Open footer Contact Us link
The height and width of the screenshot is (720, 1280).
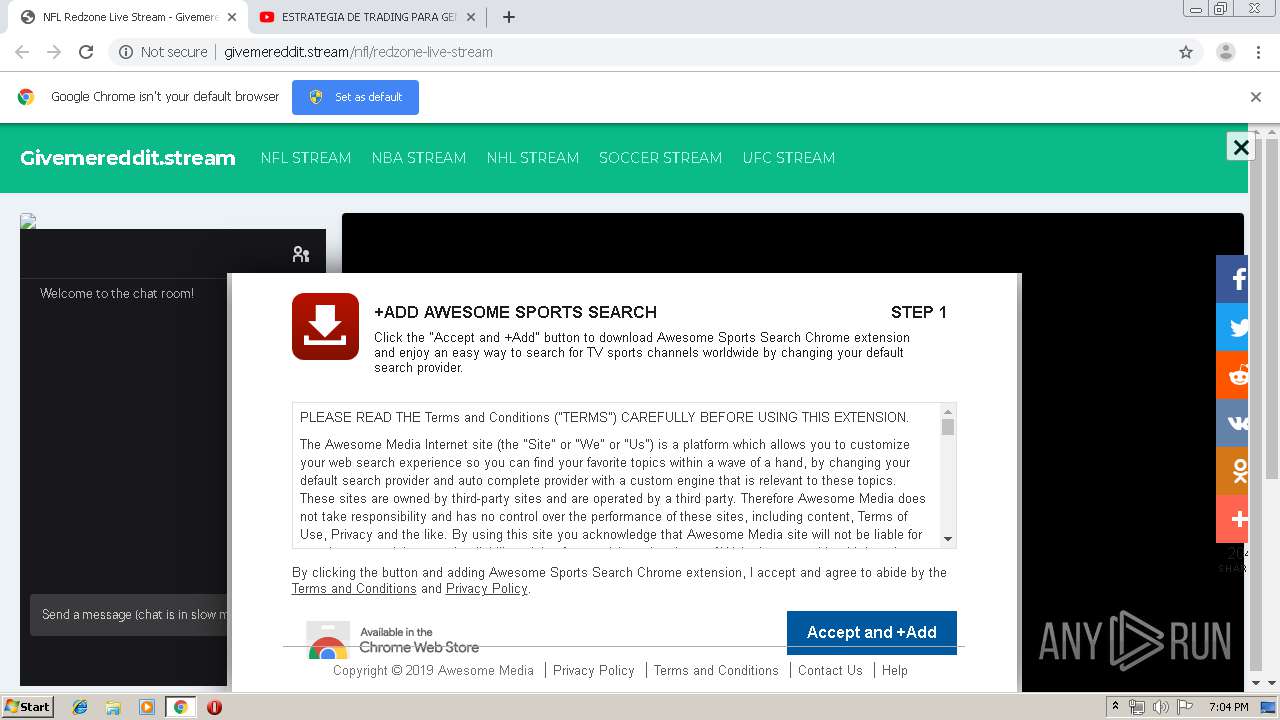pos(830,671)
